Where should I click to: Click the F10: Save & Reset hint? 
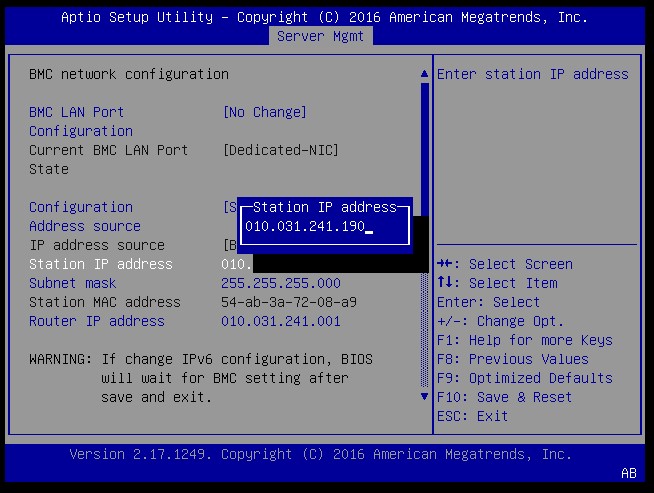[x=504, y=397]
